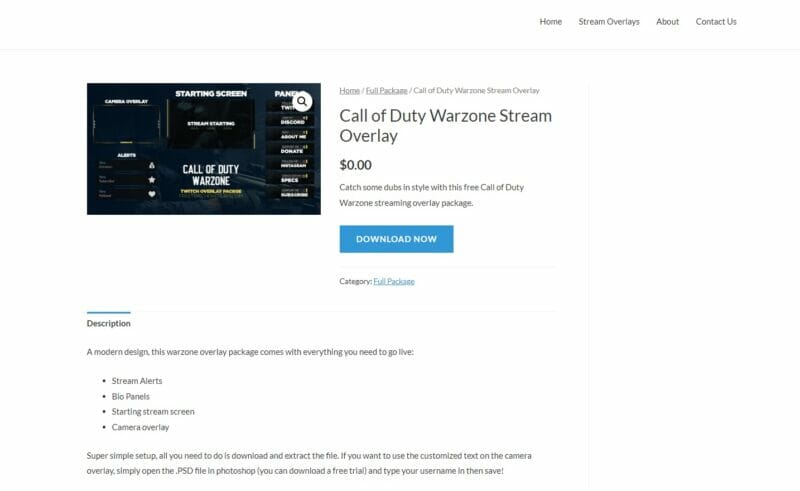This screenshot has width=800, height=491.
Task: Open the Home navigation menu item
Action: (x=551, y=21)
